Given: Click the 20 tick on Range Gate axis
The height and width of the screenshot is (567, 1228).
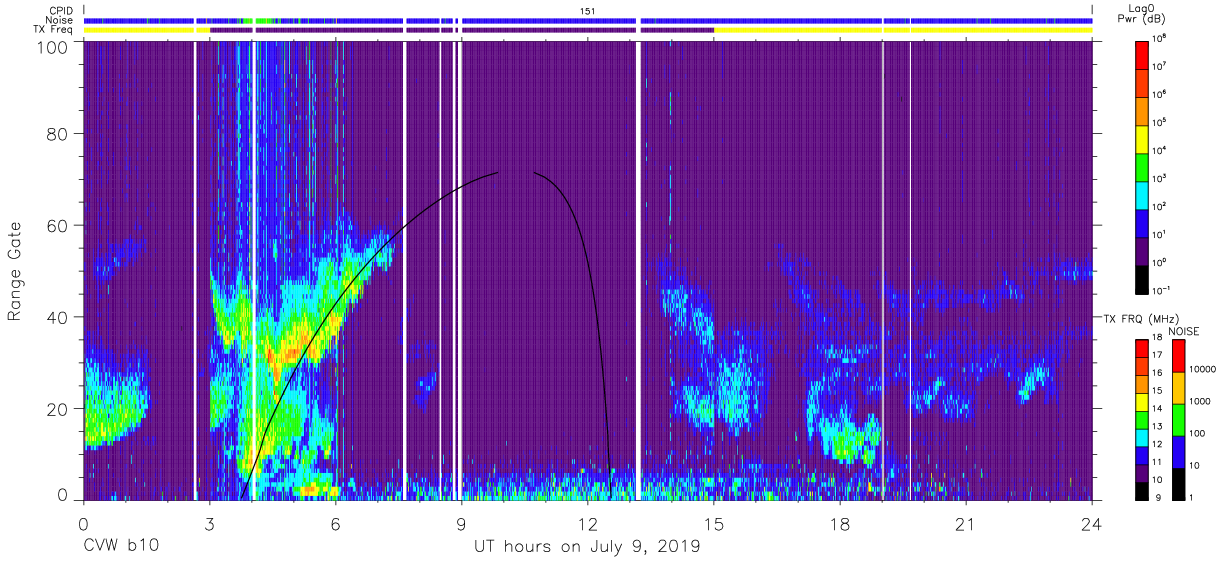Looking at the screenshot, I should [57, 409].
